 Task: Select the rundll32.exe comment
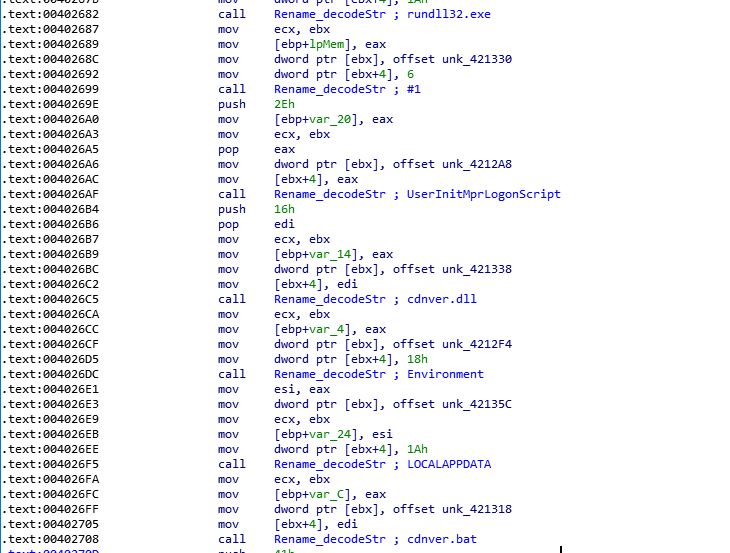(448, 14)
